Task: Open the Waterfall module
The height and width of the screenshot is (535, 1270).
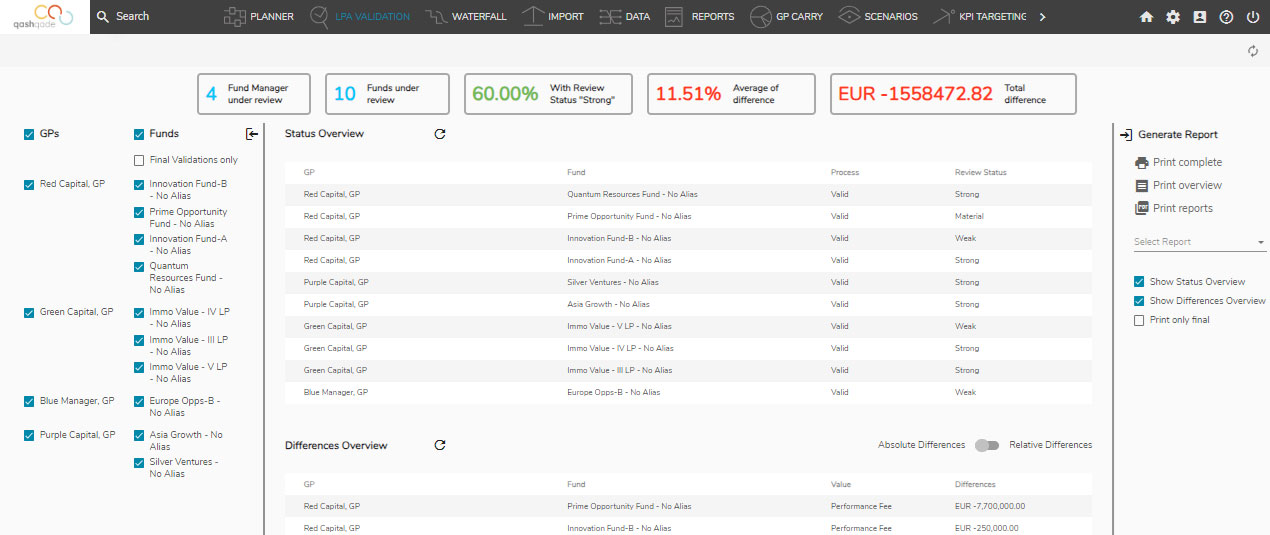Action: (465, 17)
